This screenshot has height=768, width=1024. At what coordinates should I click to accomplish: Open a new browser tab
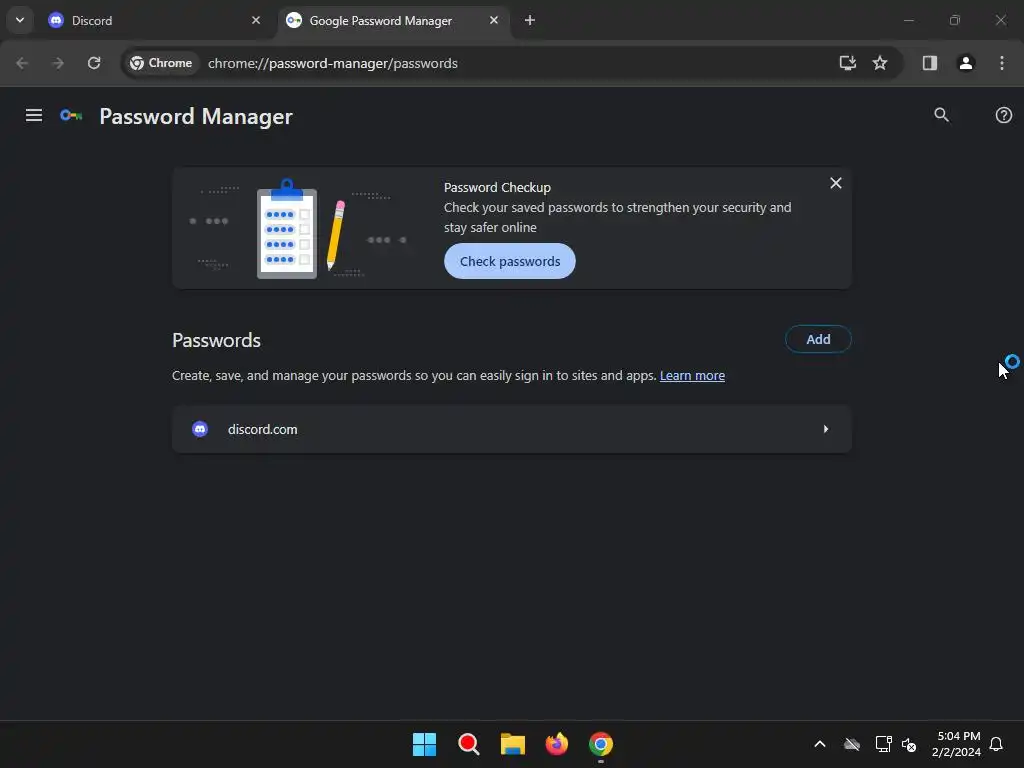coord(530,20)
